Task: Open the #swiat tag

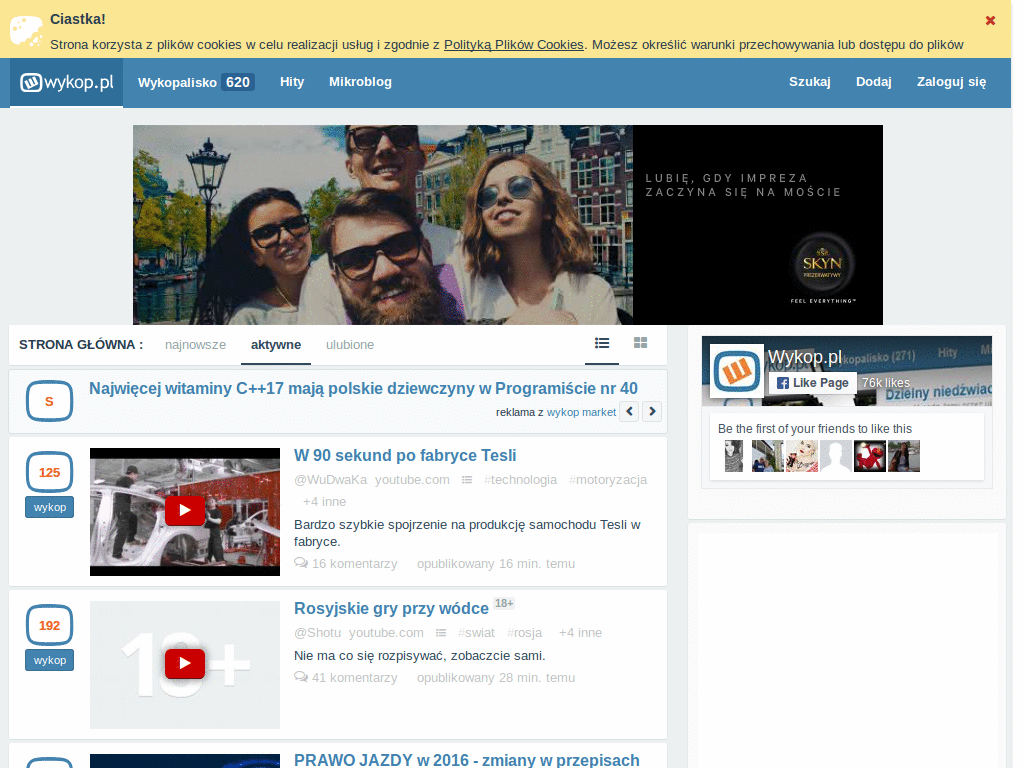Action: click(x=476, y=633)
